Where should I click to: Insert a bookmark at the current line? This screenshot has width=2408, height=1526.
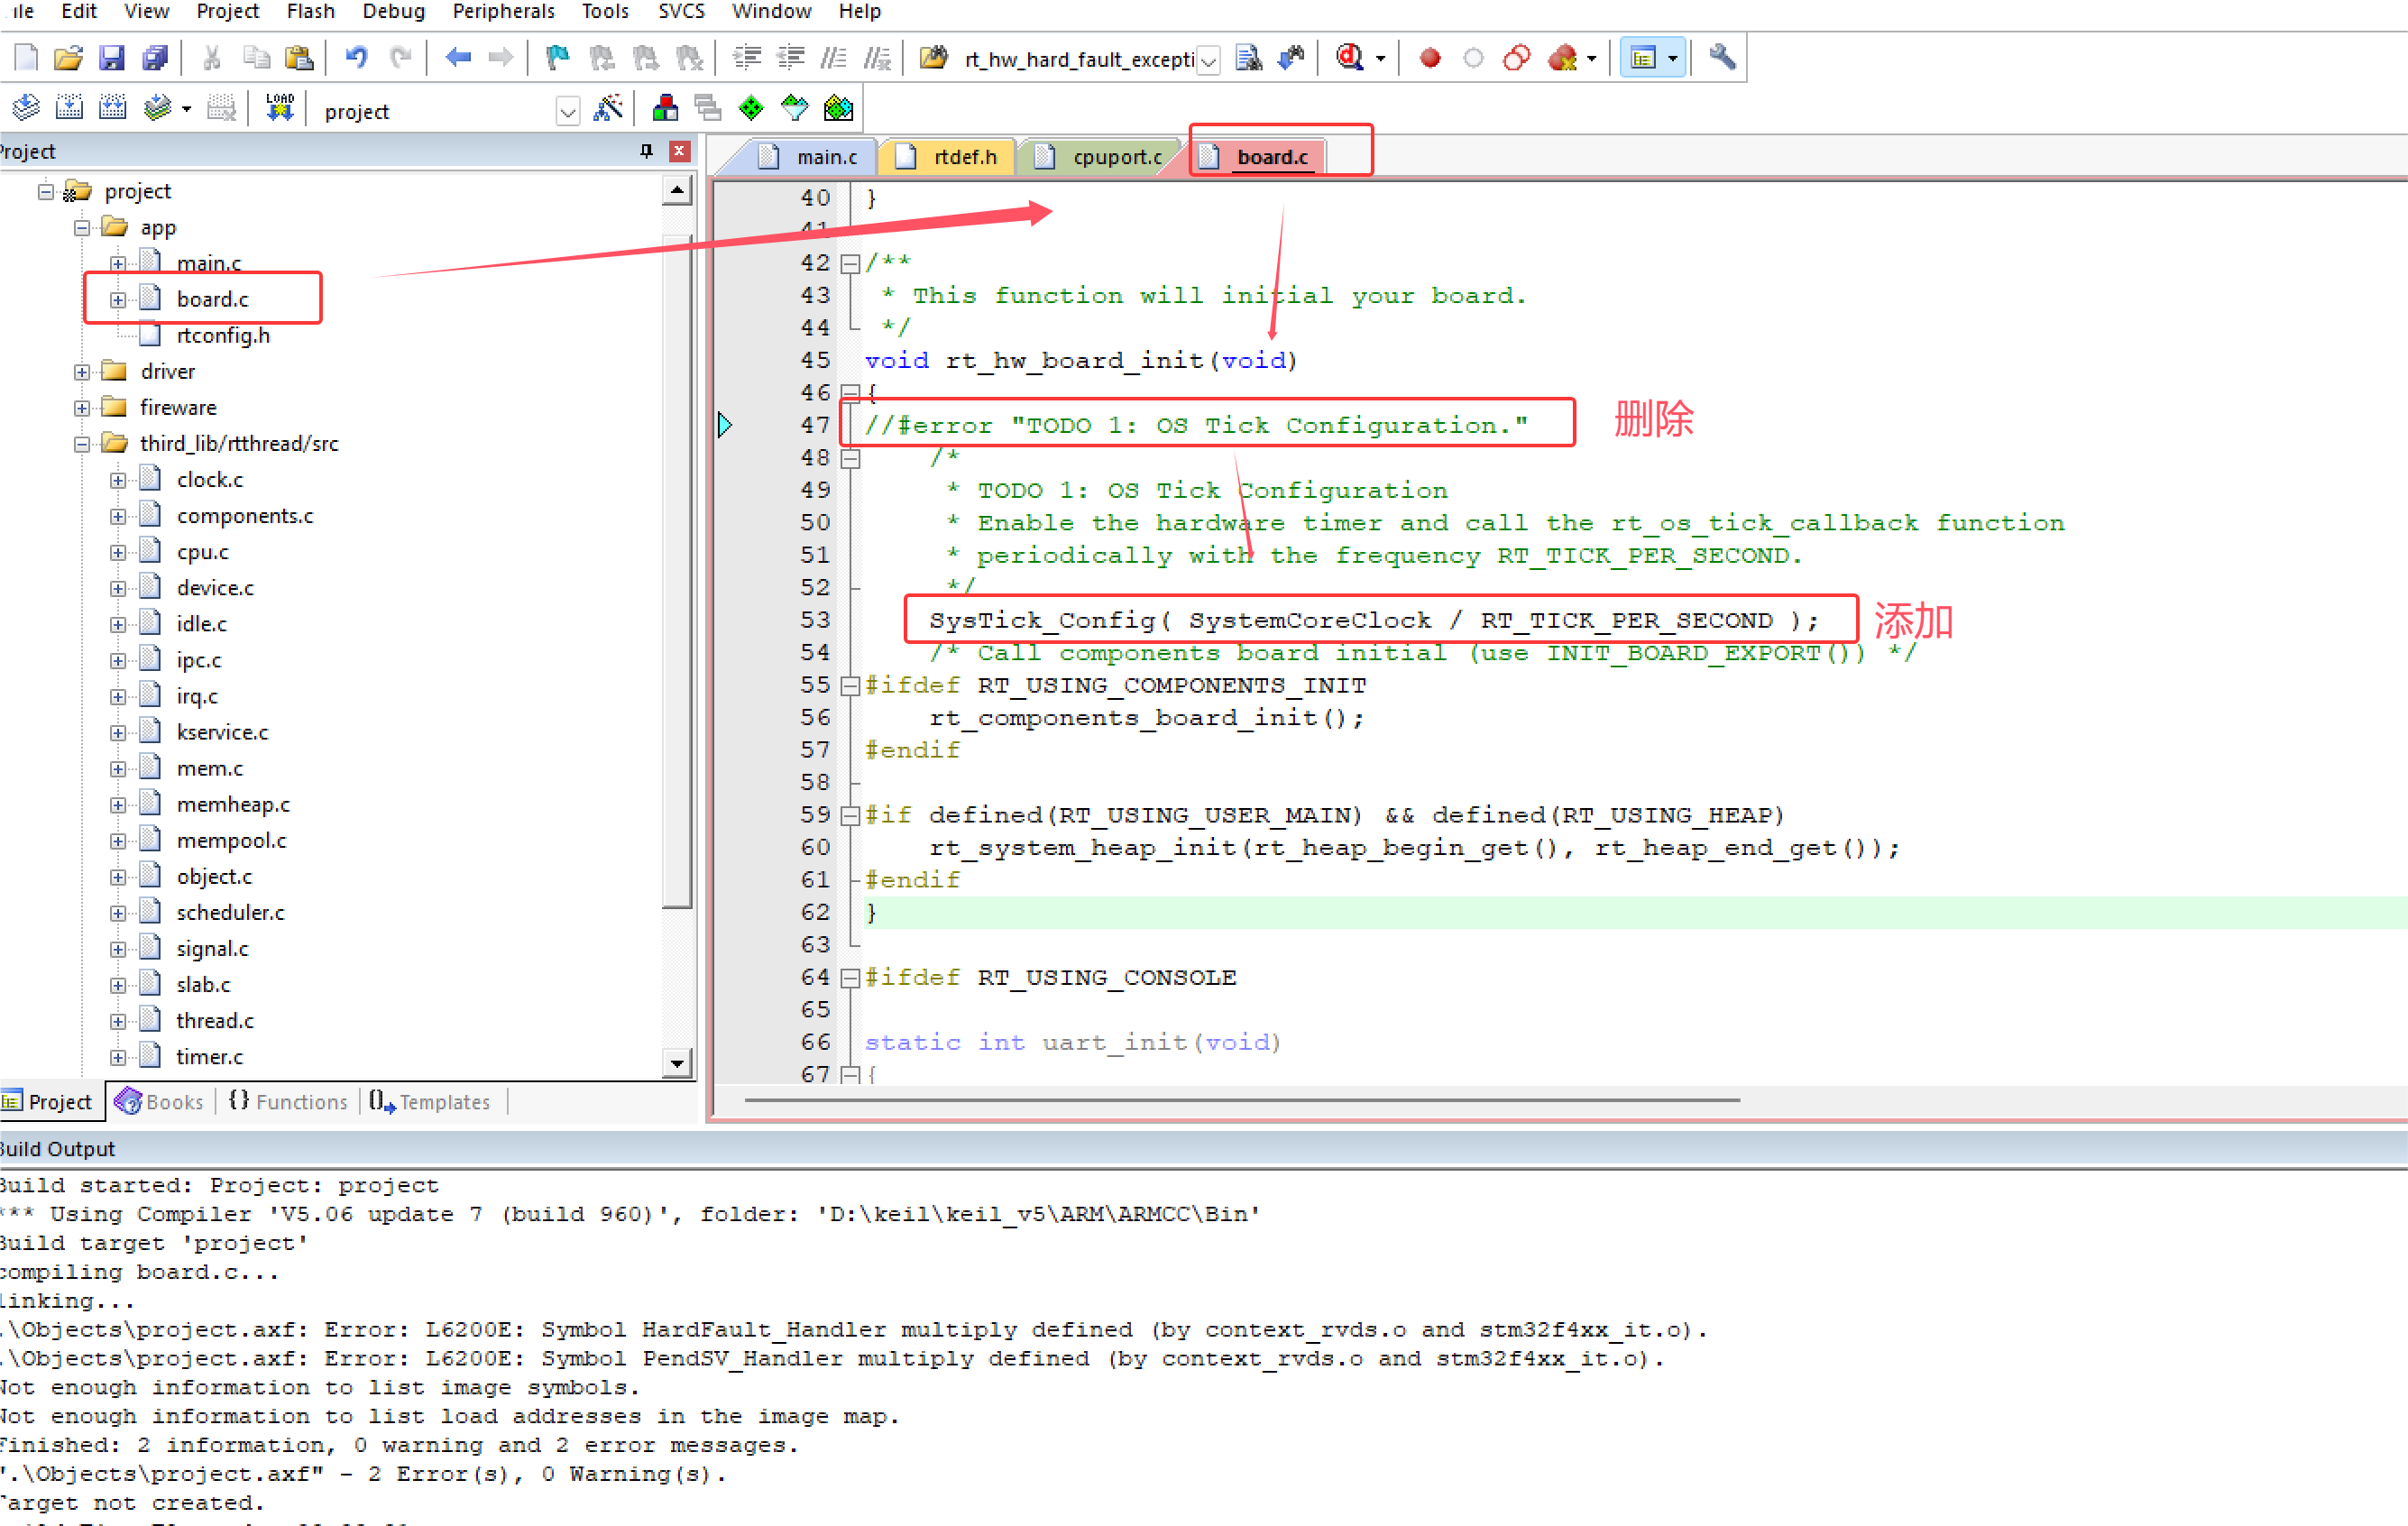(x=557, y=57)
